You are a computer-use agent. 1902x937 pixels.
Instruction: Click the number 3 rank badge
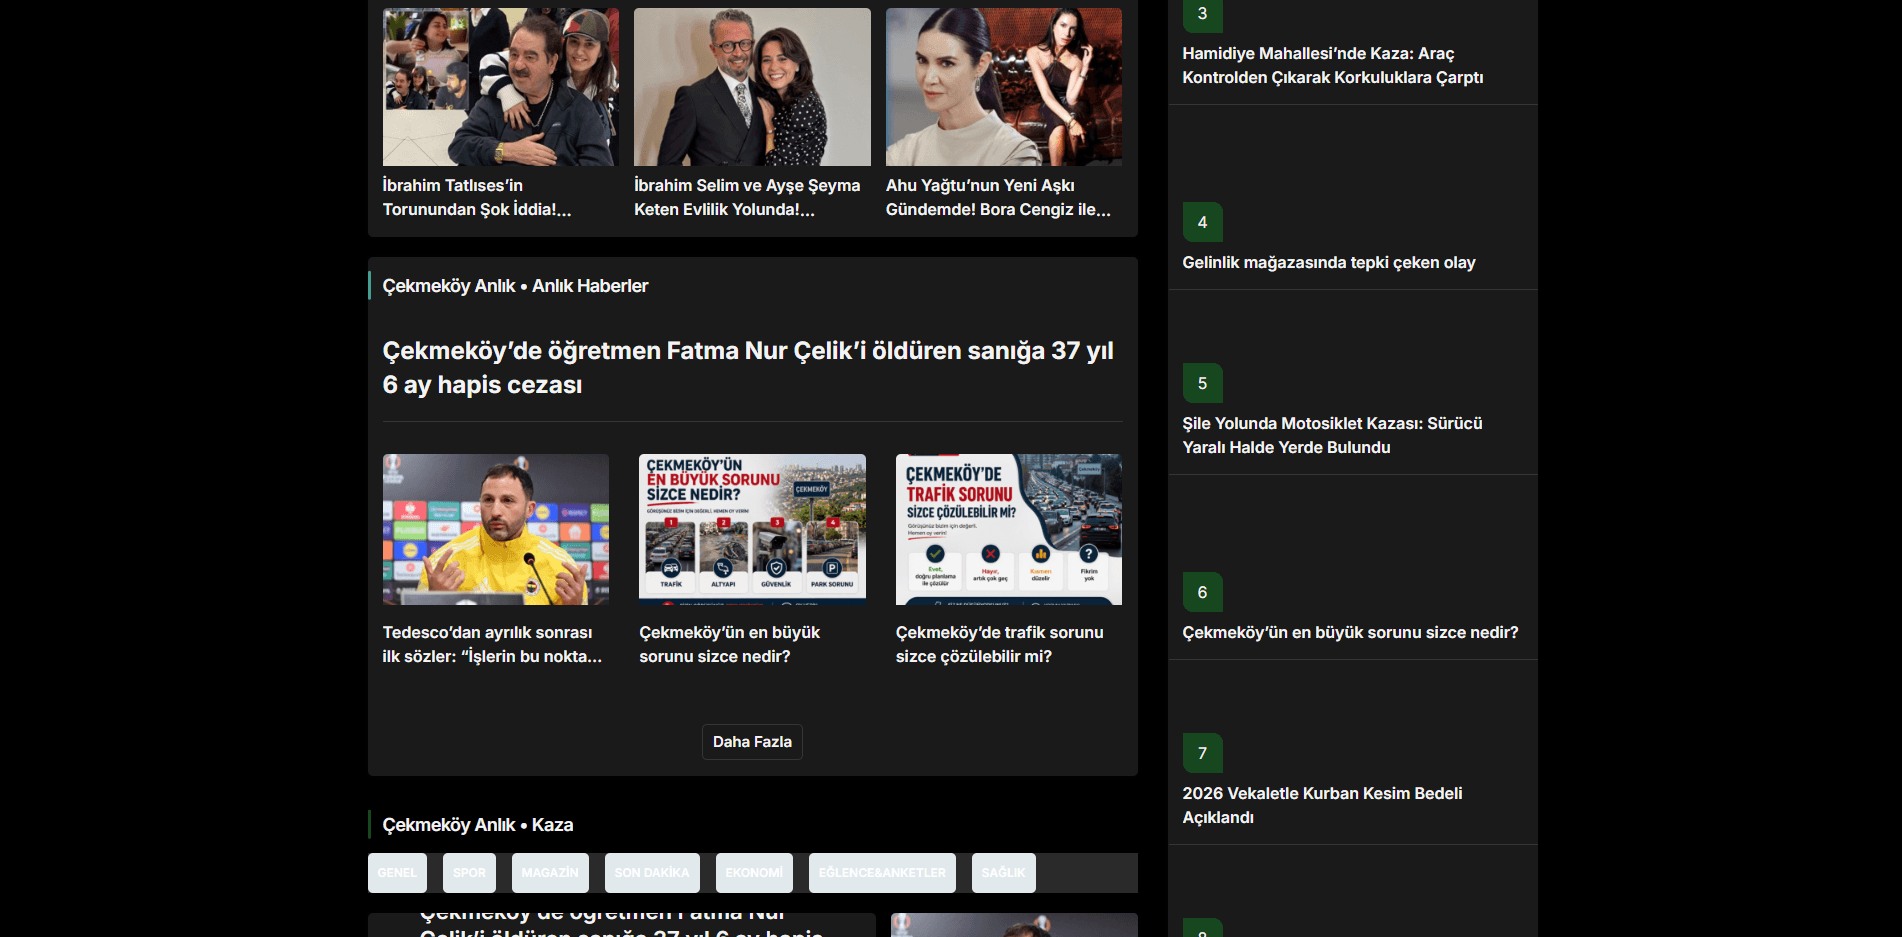coord(1203,14)
